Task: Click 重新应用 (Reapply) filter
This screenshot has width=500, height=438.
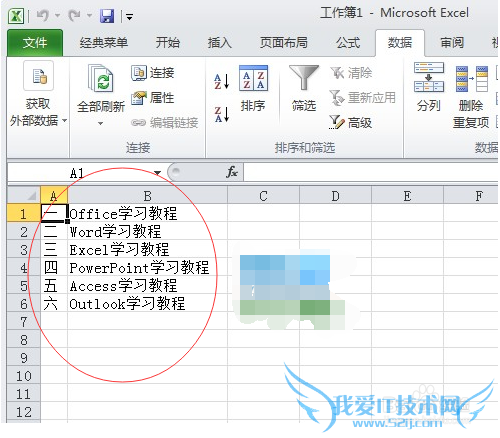Action: (x=363, y=98)
